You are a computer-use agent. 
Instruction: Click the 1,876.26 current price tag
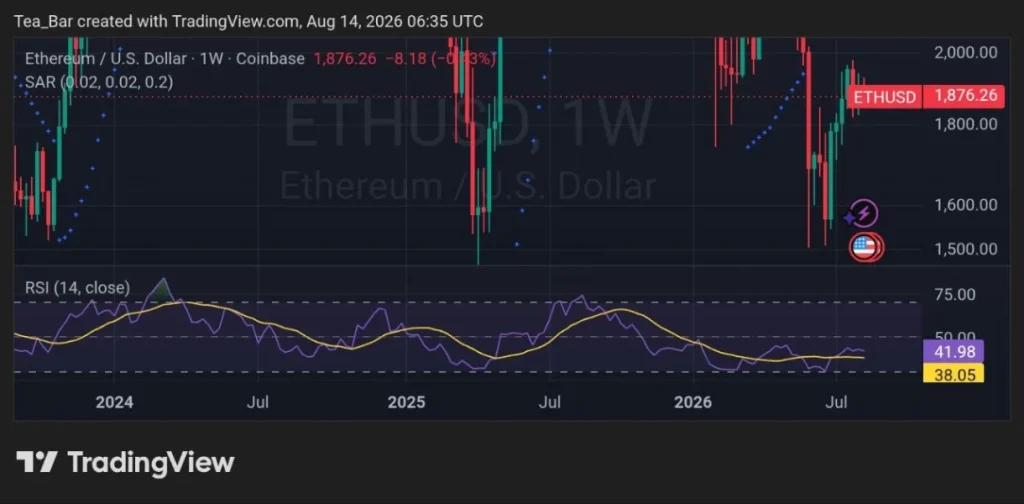coord(966,97)
